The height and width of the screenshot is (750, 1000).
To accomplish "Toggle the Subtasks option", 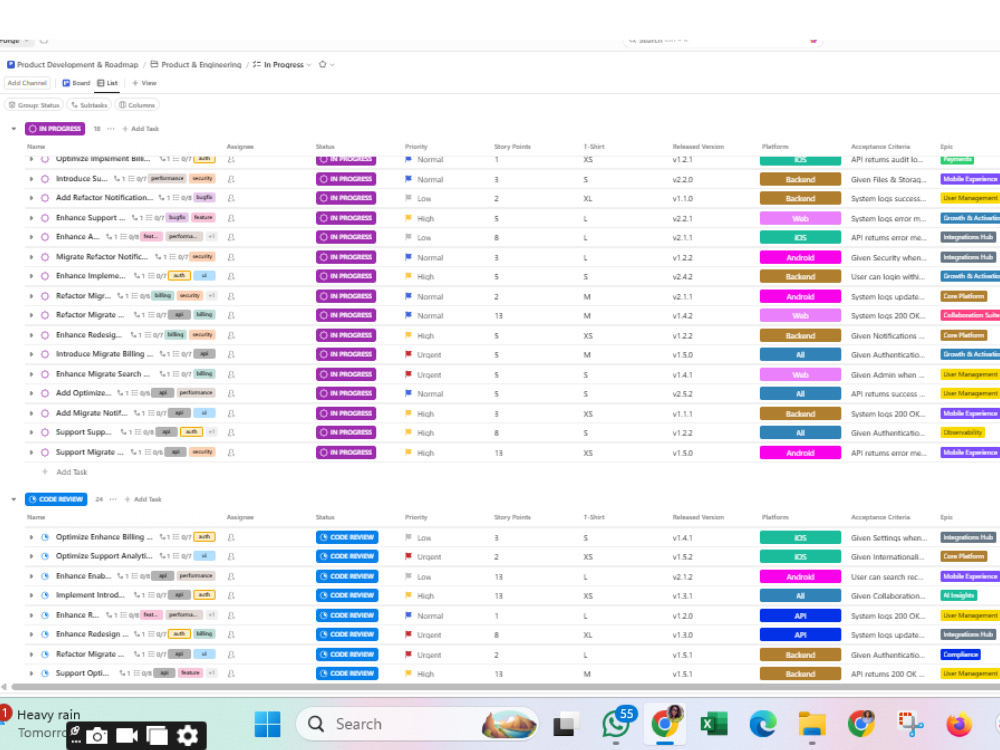I will [89, 105].
